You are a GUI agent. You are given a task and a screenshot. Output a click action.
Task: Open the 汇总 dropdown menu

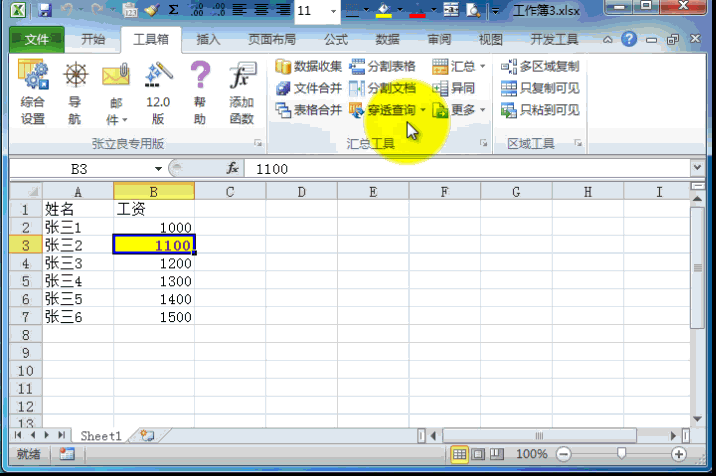tap(483, 66)
